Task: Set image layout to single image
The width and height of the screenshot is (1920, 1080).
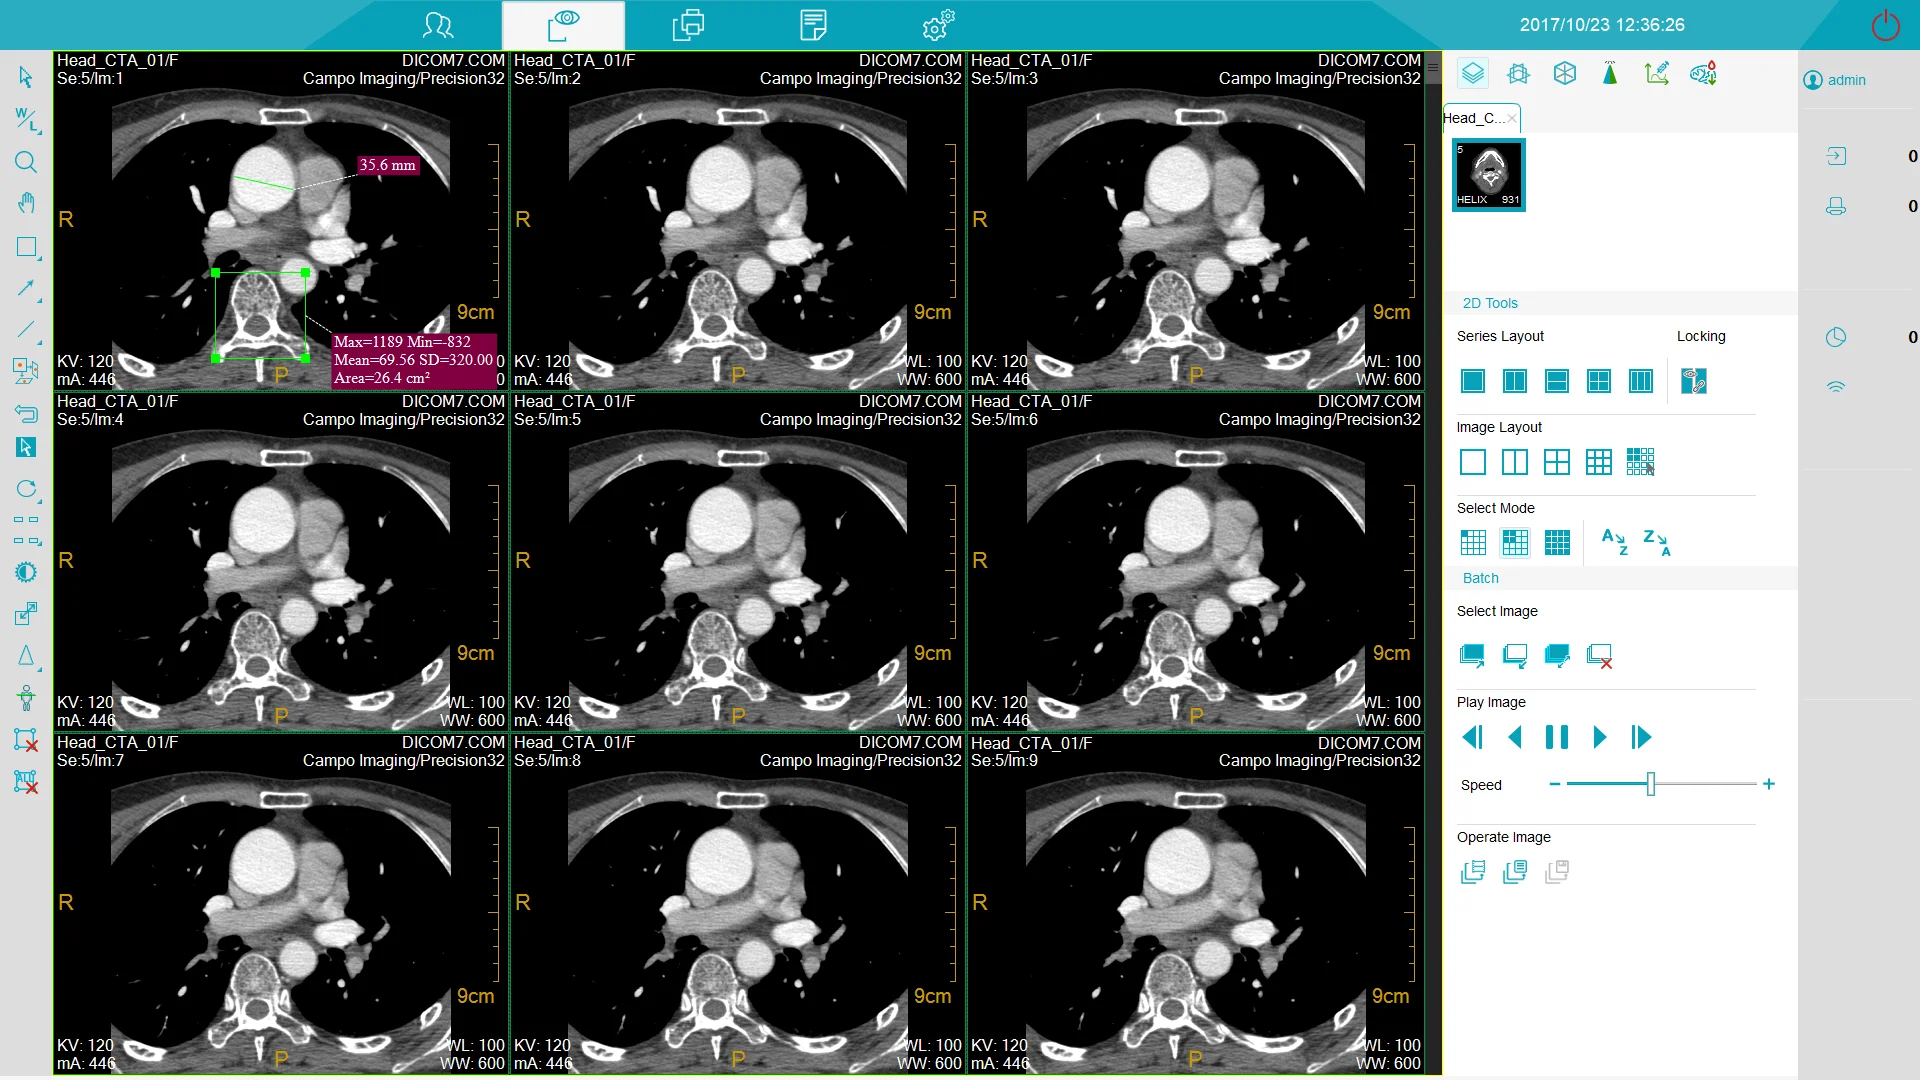Action: (1473, 462)
